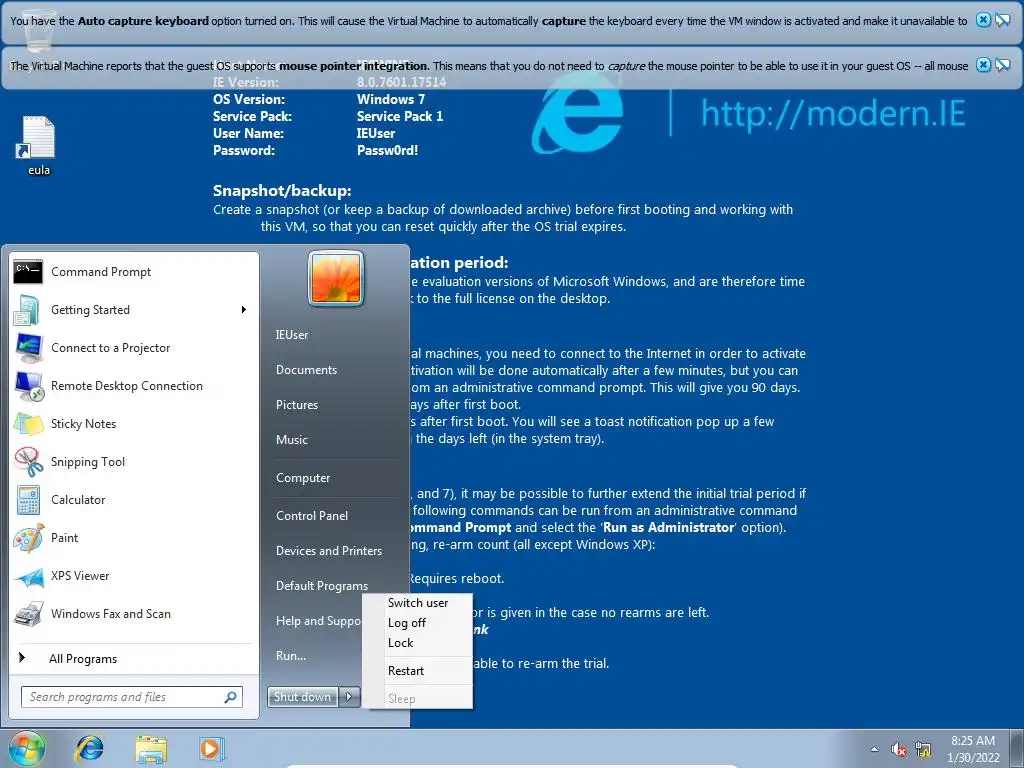Click the Start orb button
This screenshot has height=768, width=1024.
coord(27,748)
